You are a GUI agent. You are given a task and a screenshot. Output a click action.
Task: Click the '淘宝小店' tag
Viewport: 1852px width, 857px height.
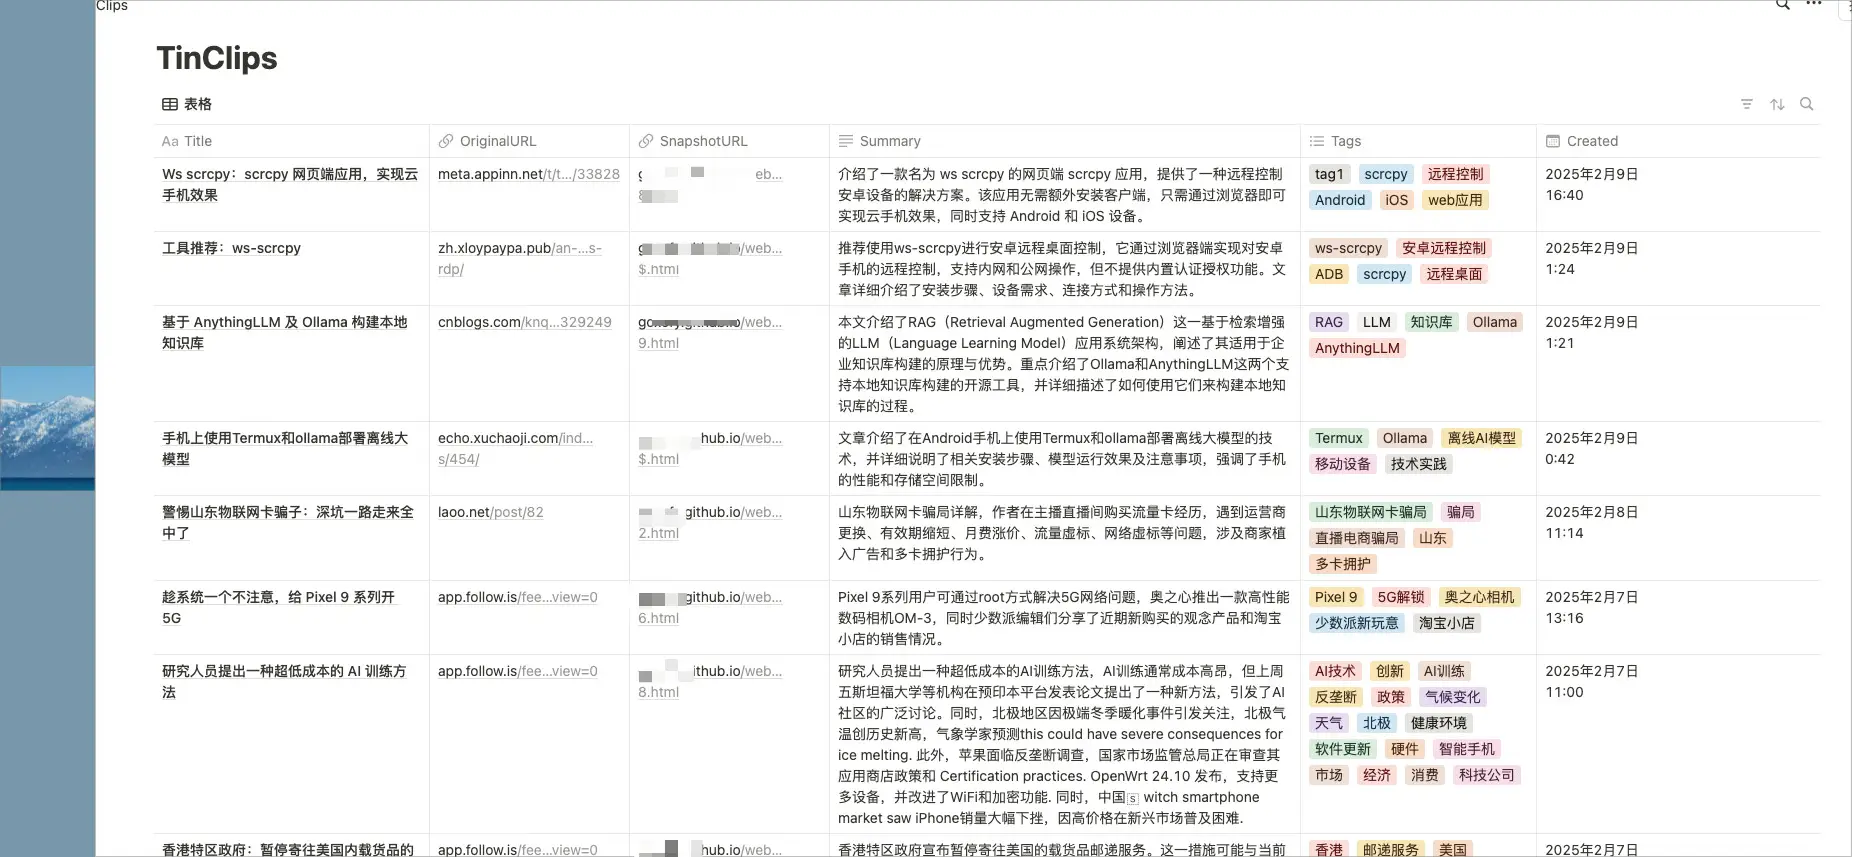tap(1446, 623)
